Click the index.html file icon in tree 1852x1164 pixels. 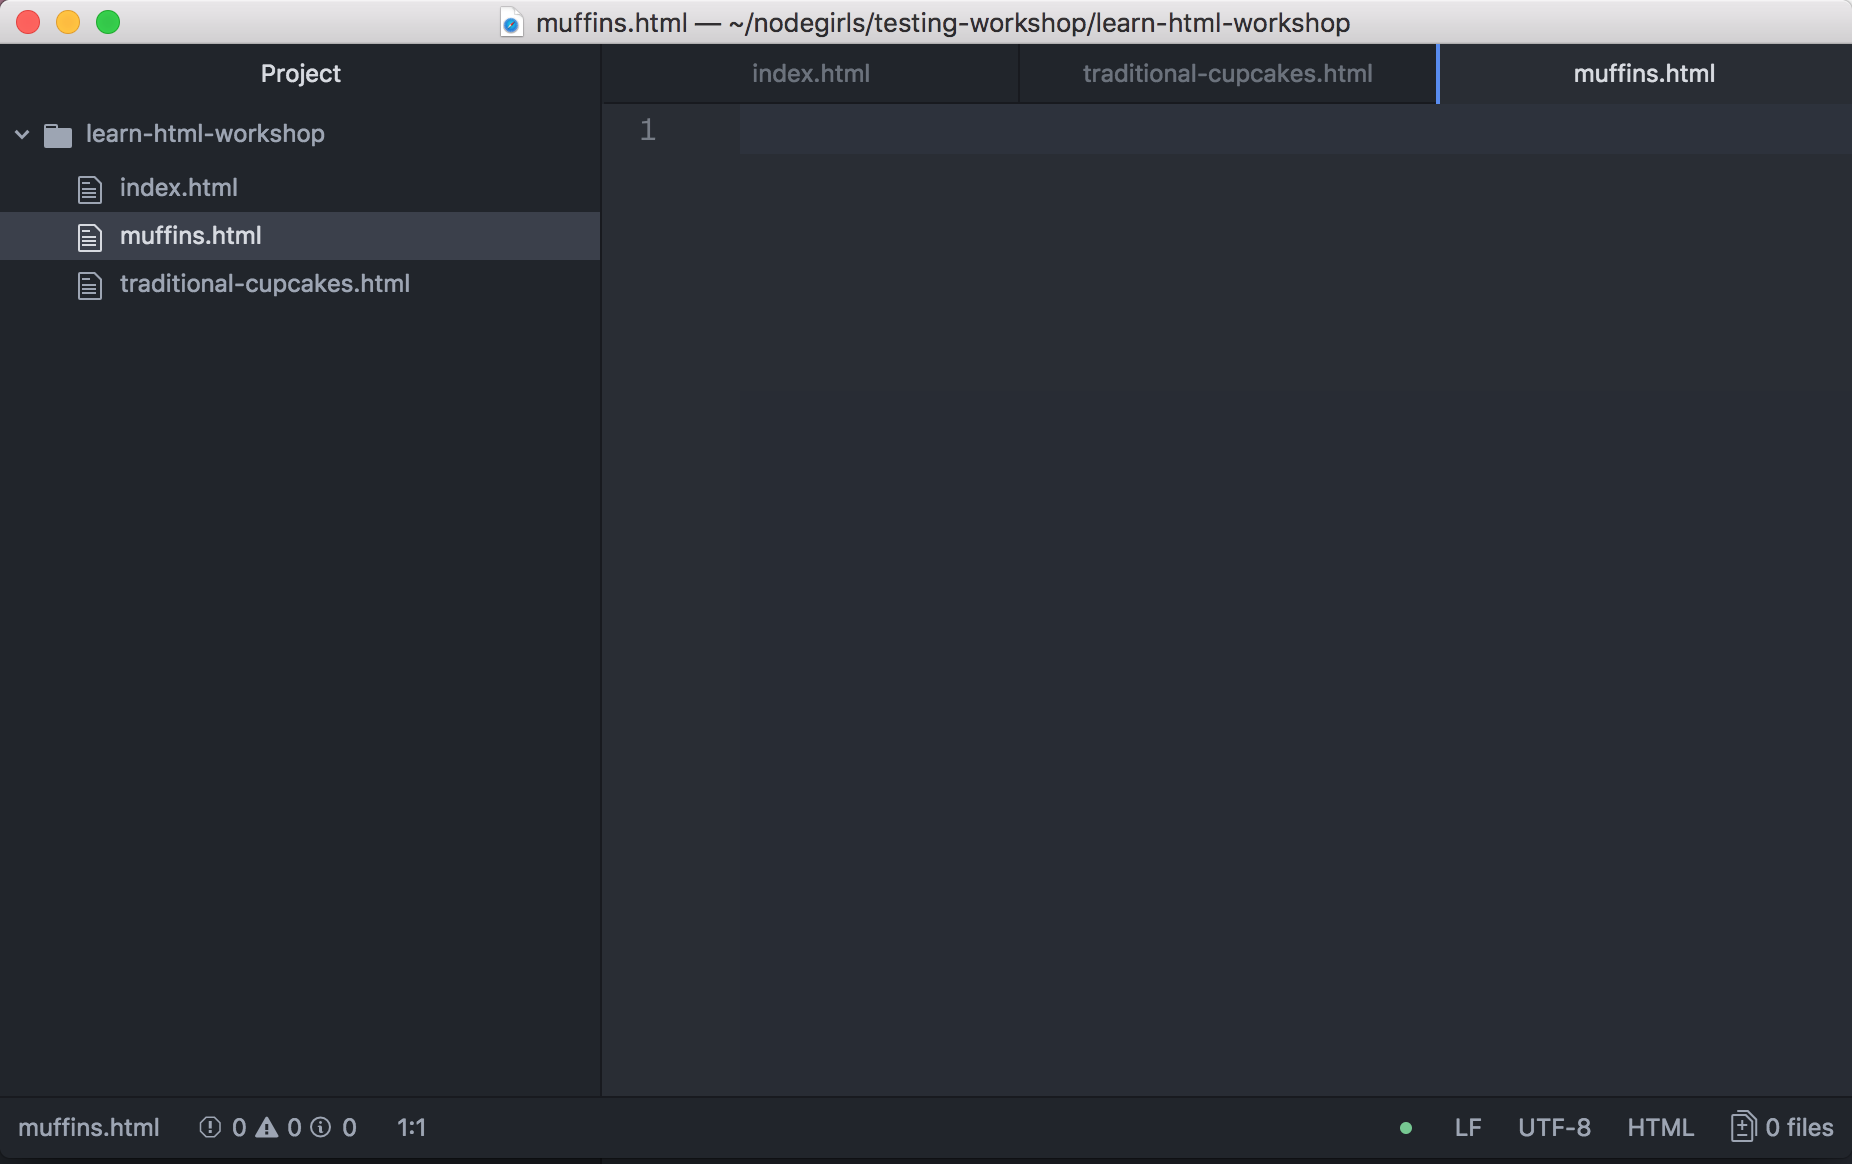pyautogui.click(x=90, y=189)
